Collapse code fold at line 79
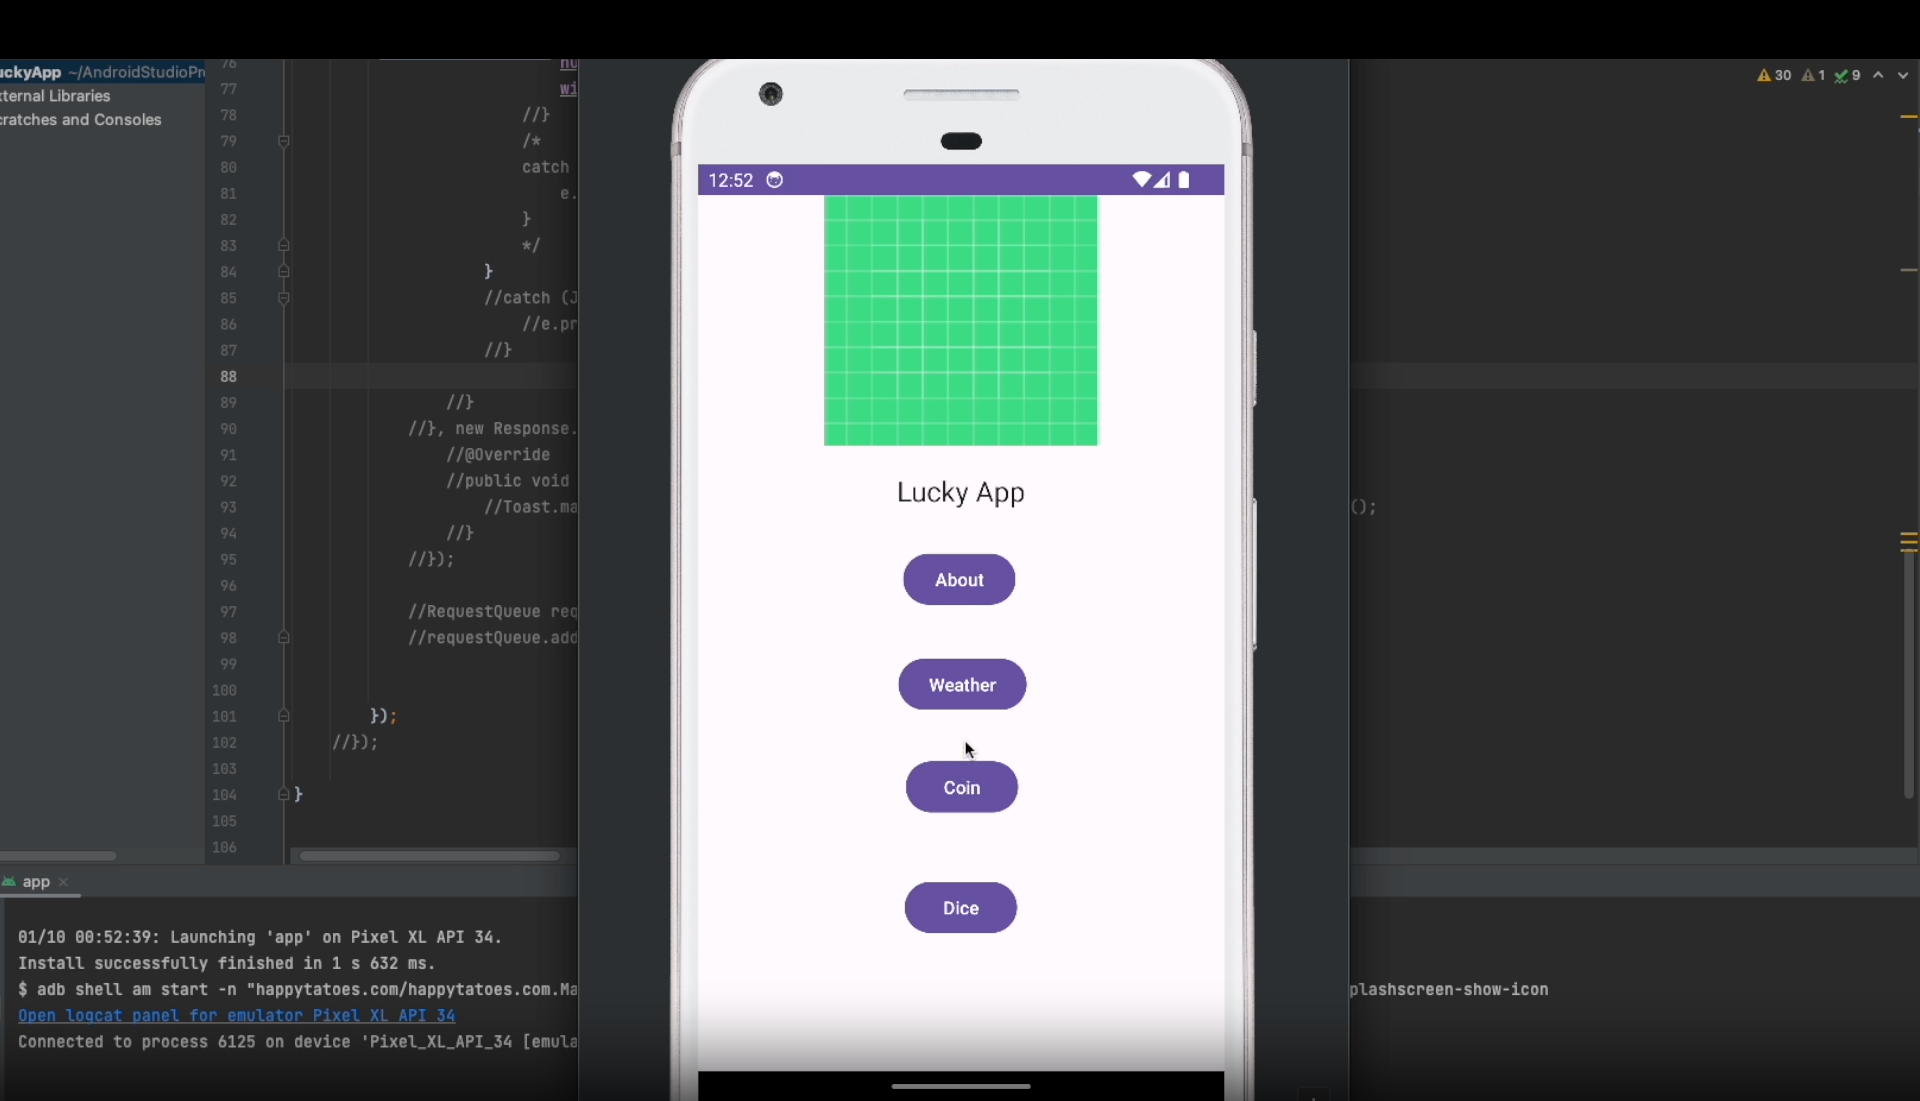Image resolution: width=1920 pixels, height=1101 pixels. point(284,141)
